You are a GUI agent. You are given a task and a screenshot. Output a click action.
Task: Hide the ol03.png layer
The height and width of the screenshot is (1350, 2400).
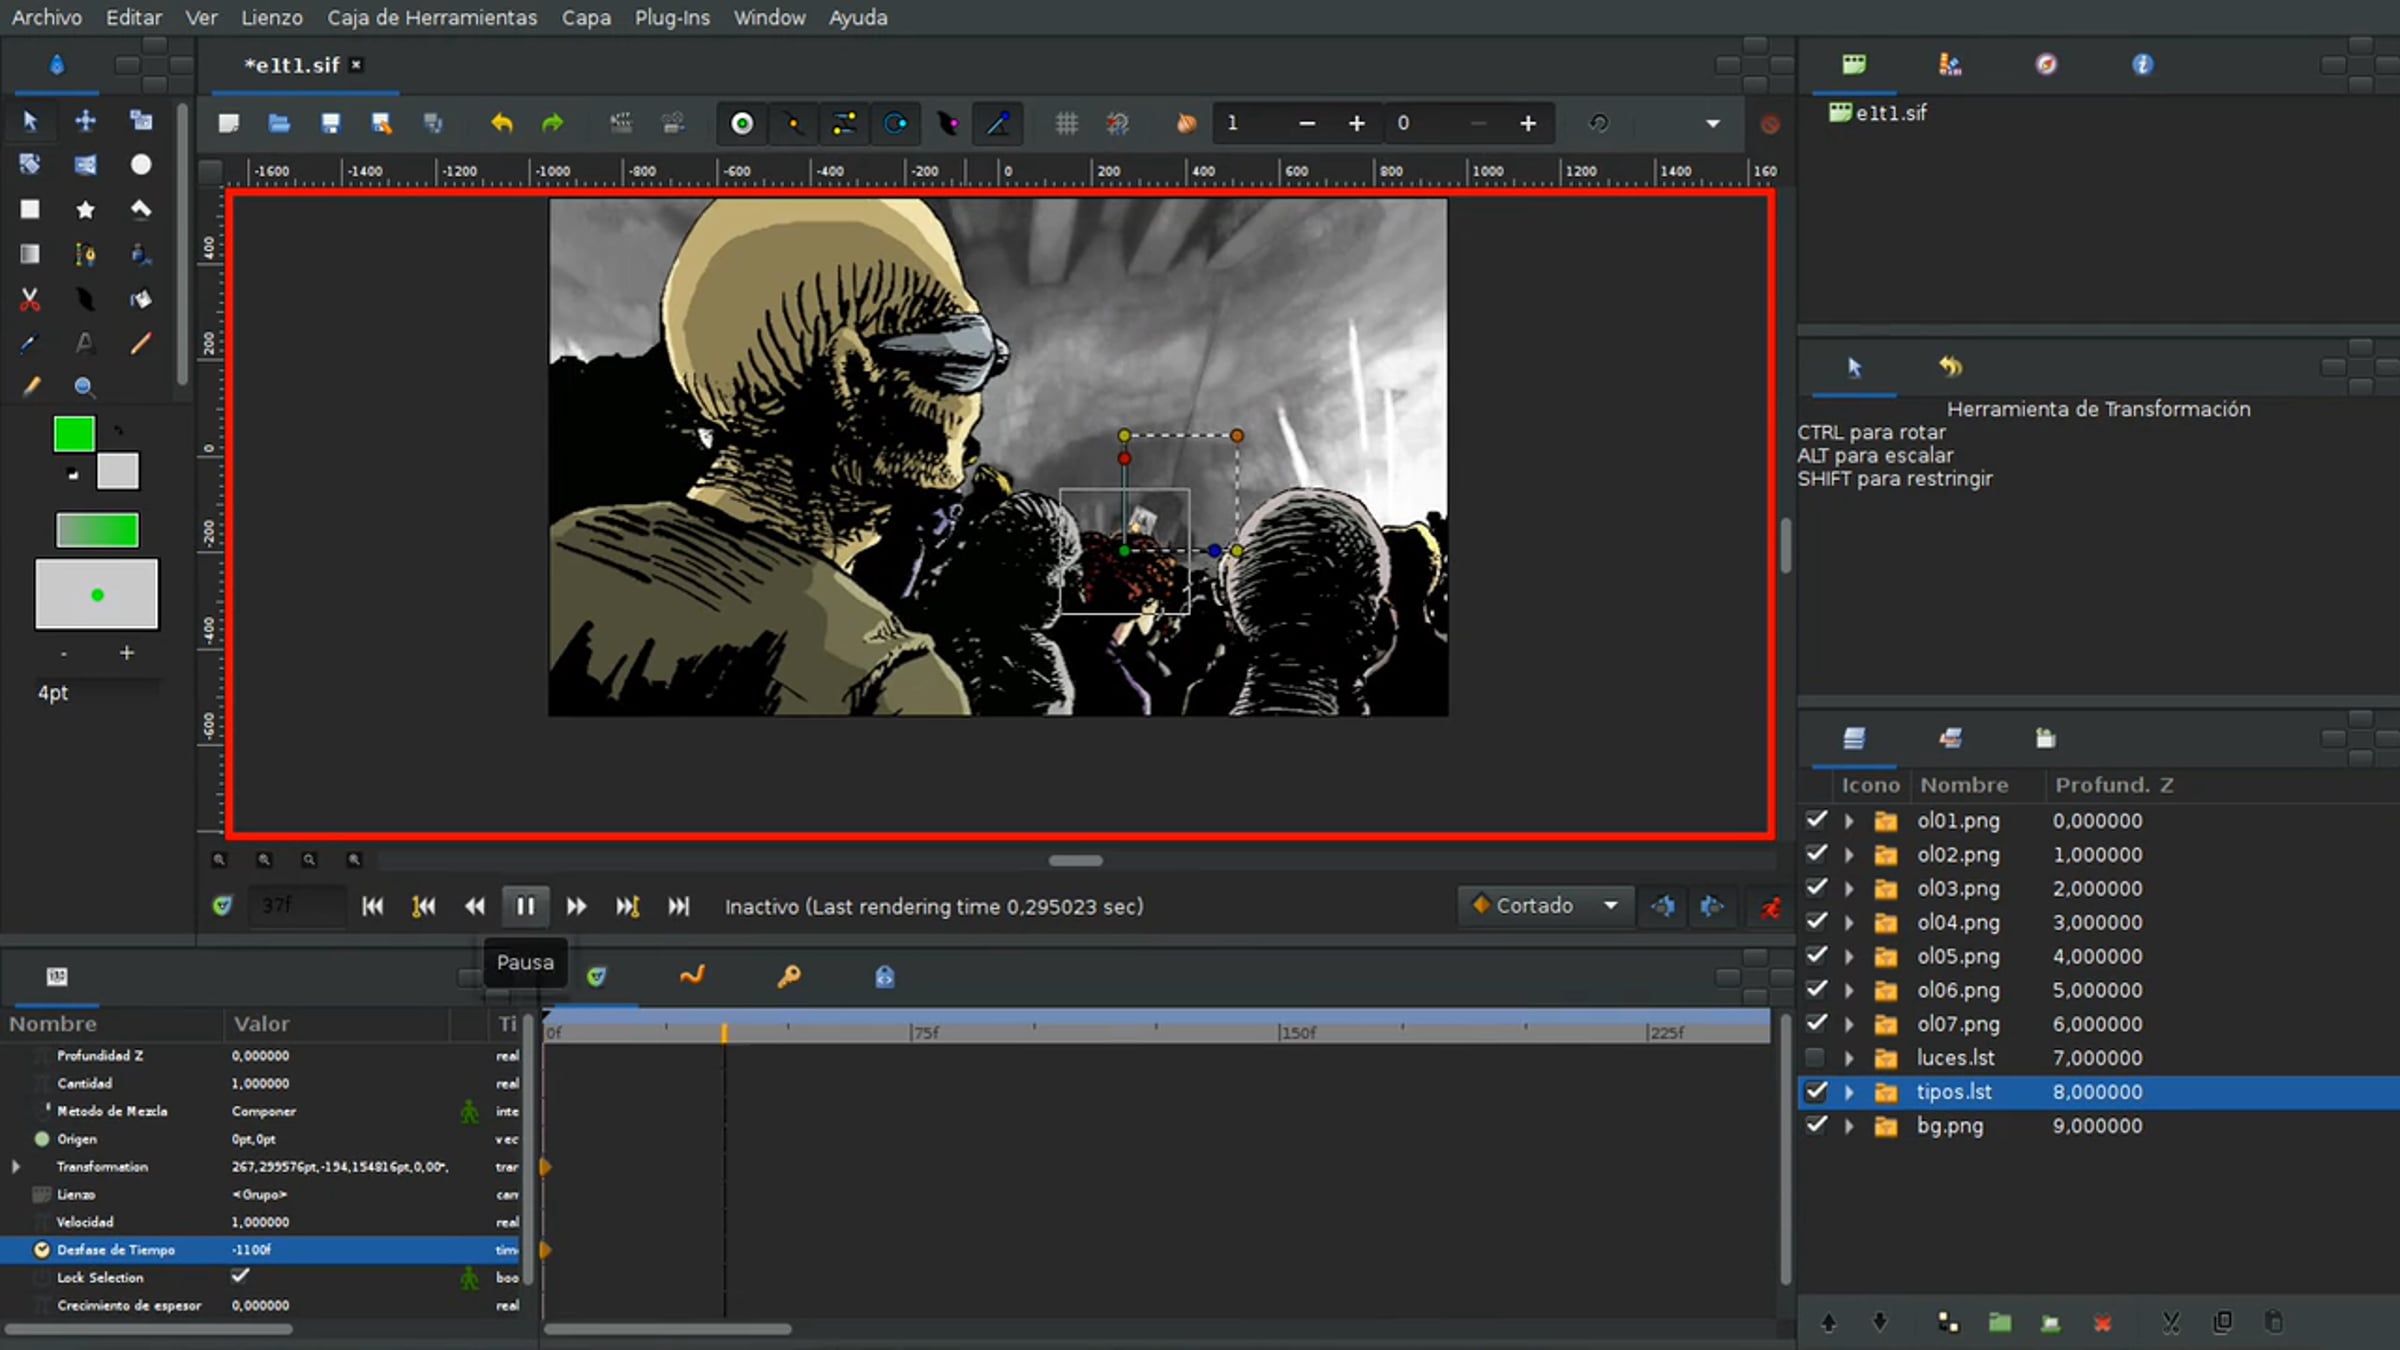[1815, 888]
